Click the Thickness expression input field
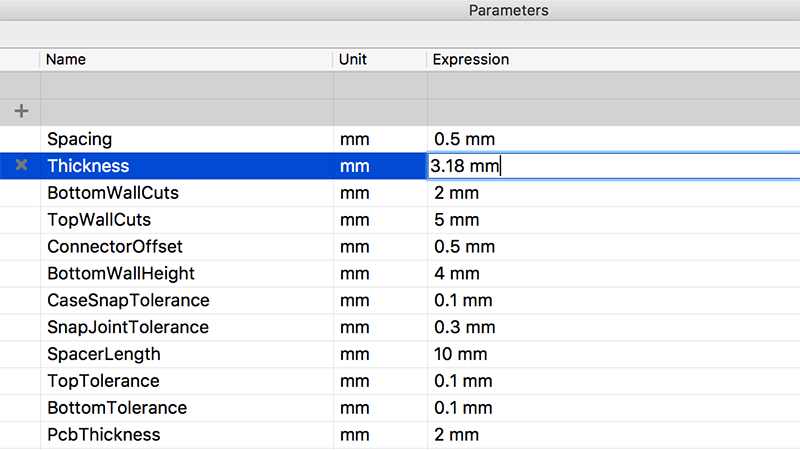This screenshot has width=800, height=450. (612, 166)
